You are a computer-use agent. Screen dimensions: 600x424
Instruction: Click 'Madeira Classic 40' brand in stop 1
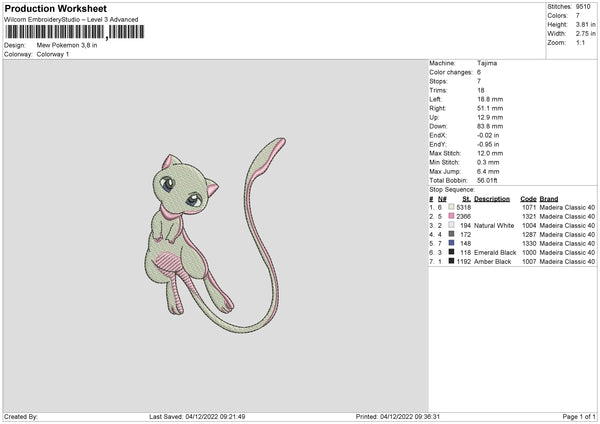tap(567, 207)
